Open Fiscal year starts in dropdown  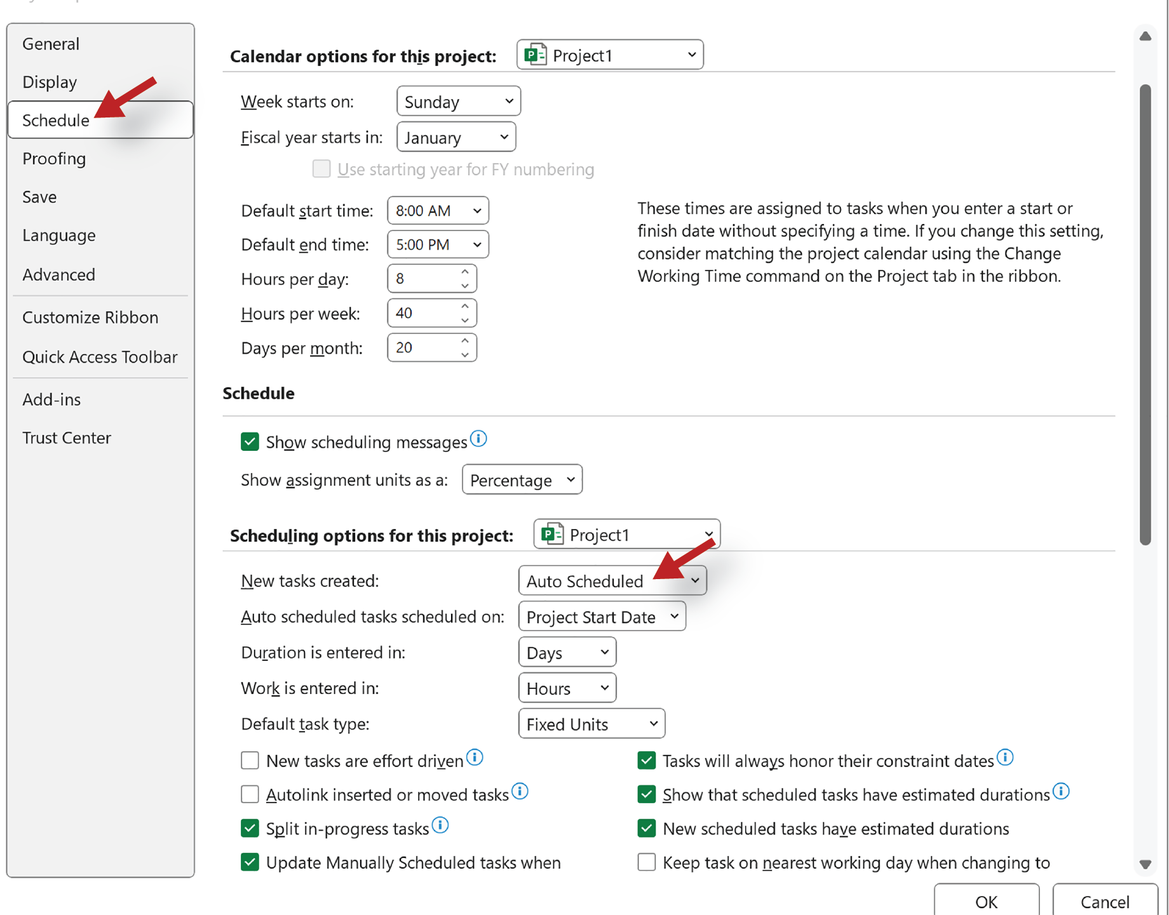[x=456, y=137]
